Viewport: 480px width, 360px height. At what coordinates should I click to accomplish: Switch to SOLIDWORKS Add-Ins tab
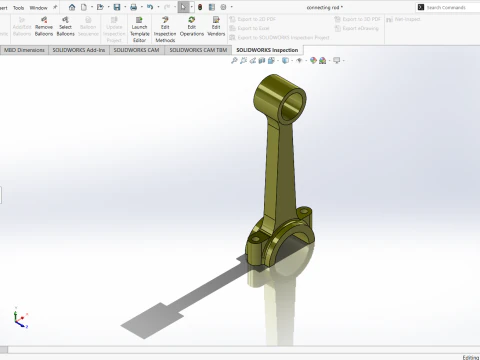(79, 50)
